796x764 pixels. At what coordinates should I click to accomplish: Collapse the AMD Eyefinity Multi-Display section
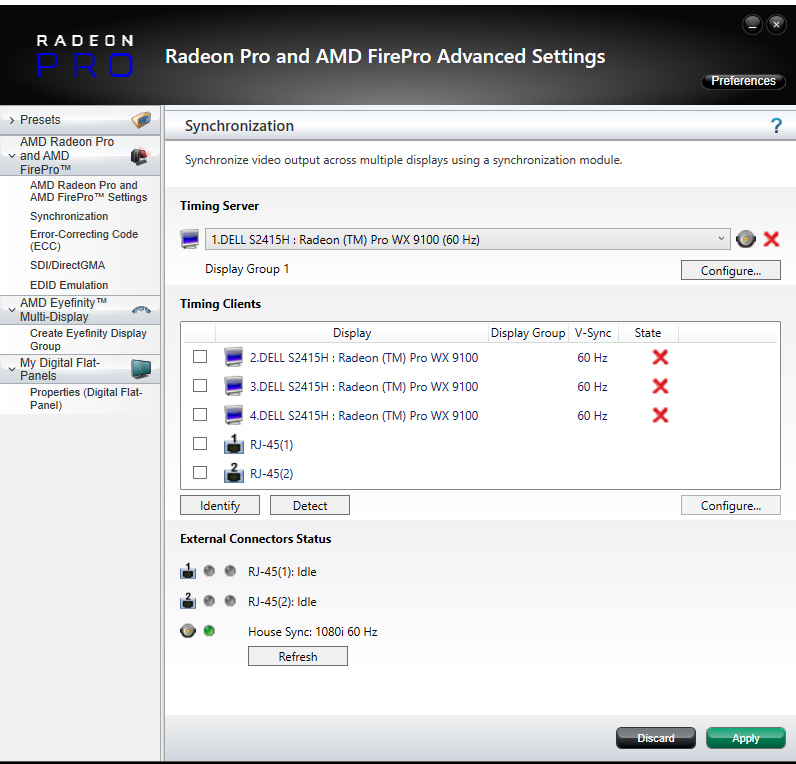(12, 310)
